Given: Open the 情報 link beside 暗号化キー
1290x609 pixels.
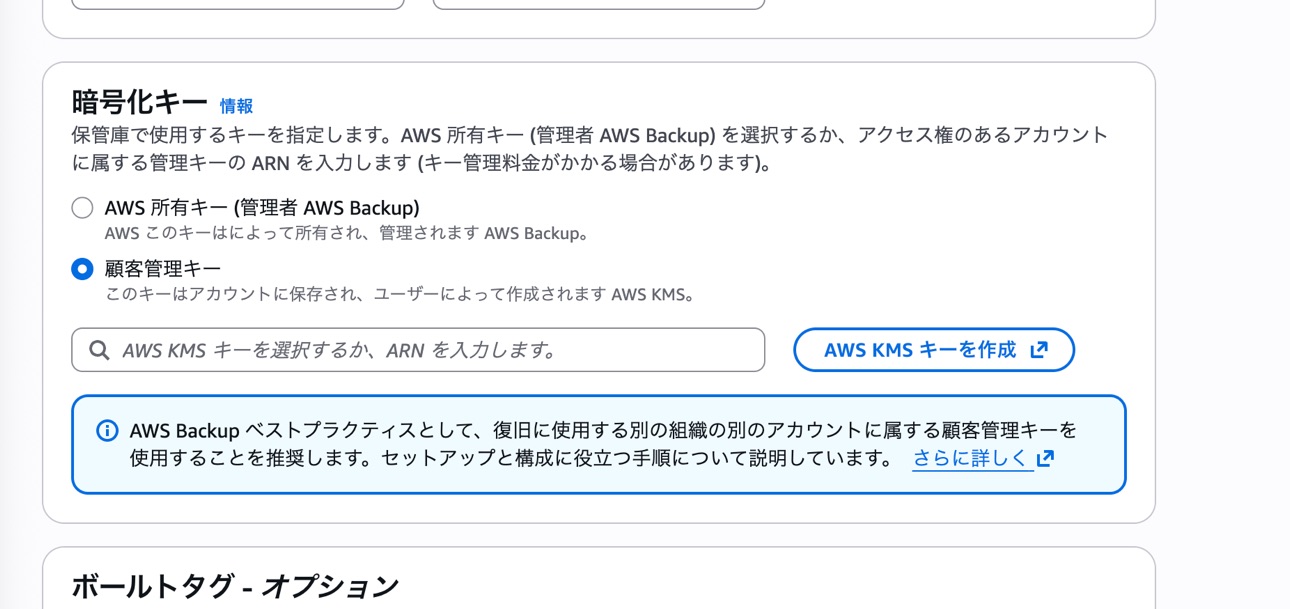Looking at the screenshot, I should [x=237, y=106].
